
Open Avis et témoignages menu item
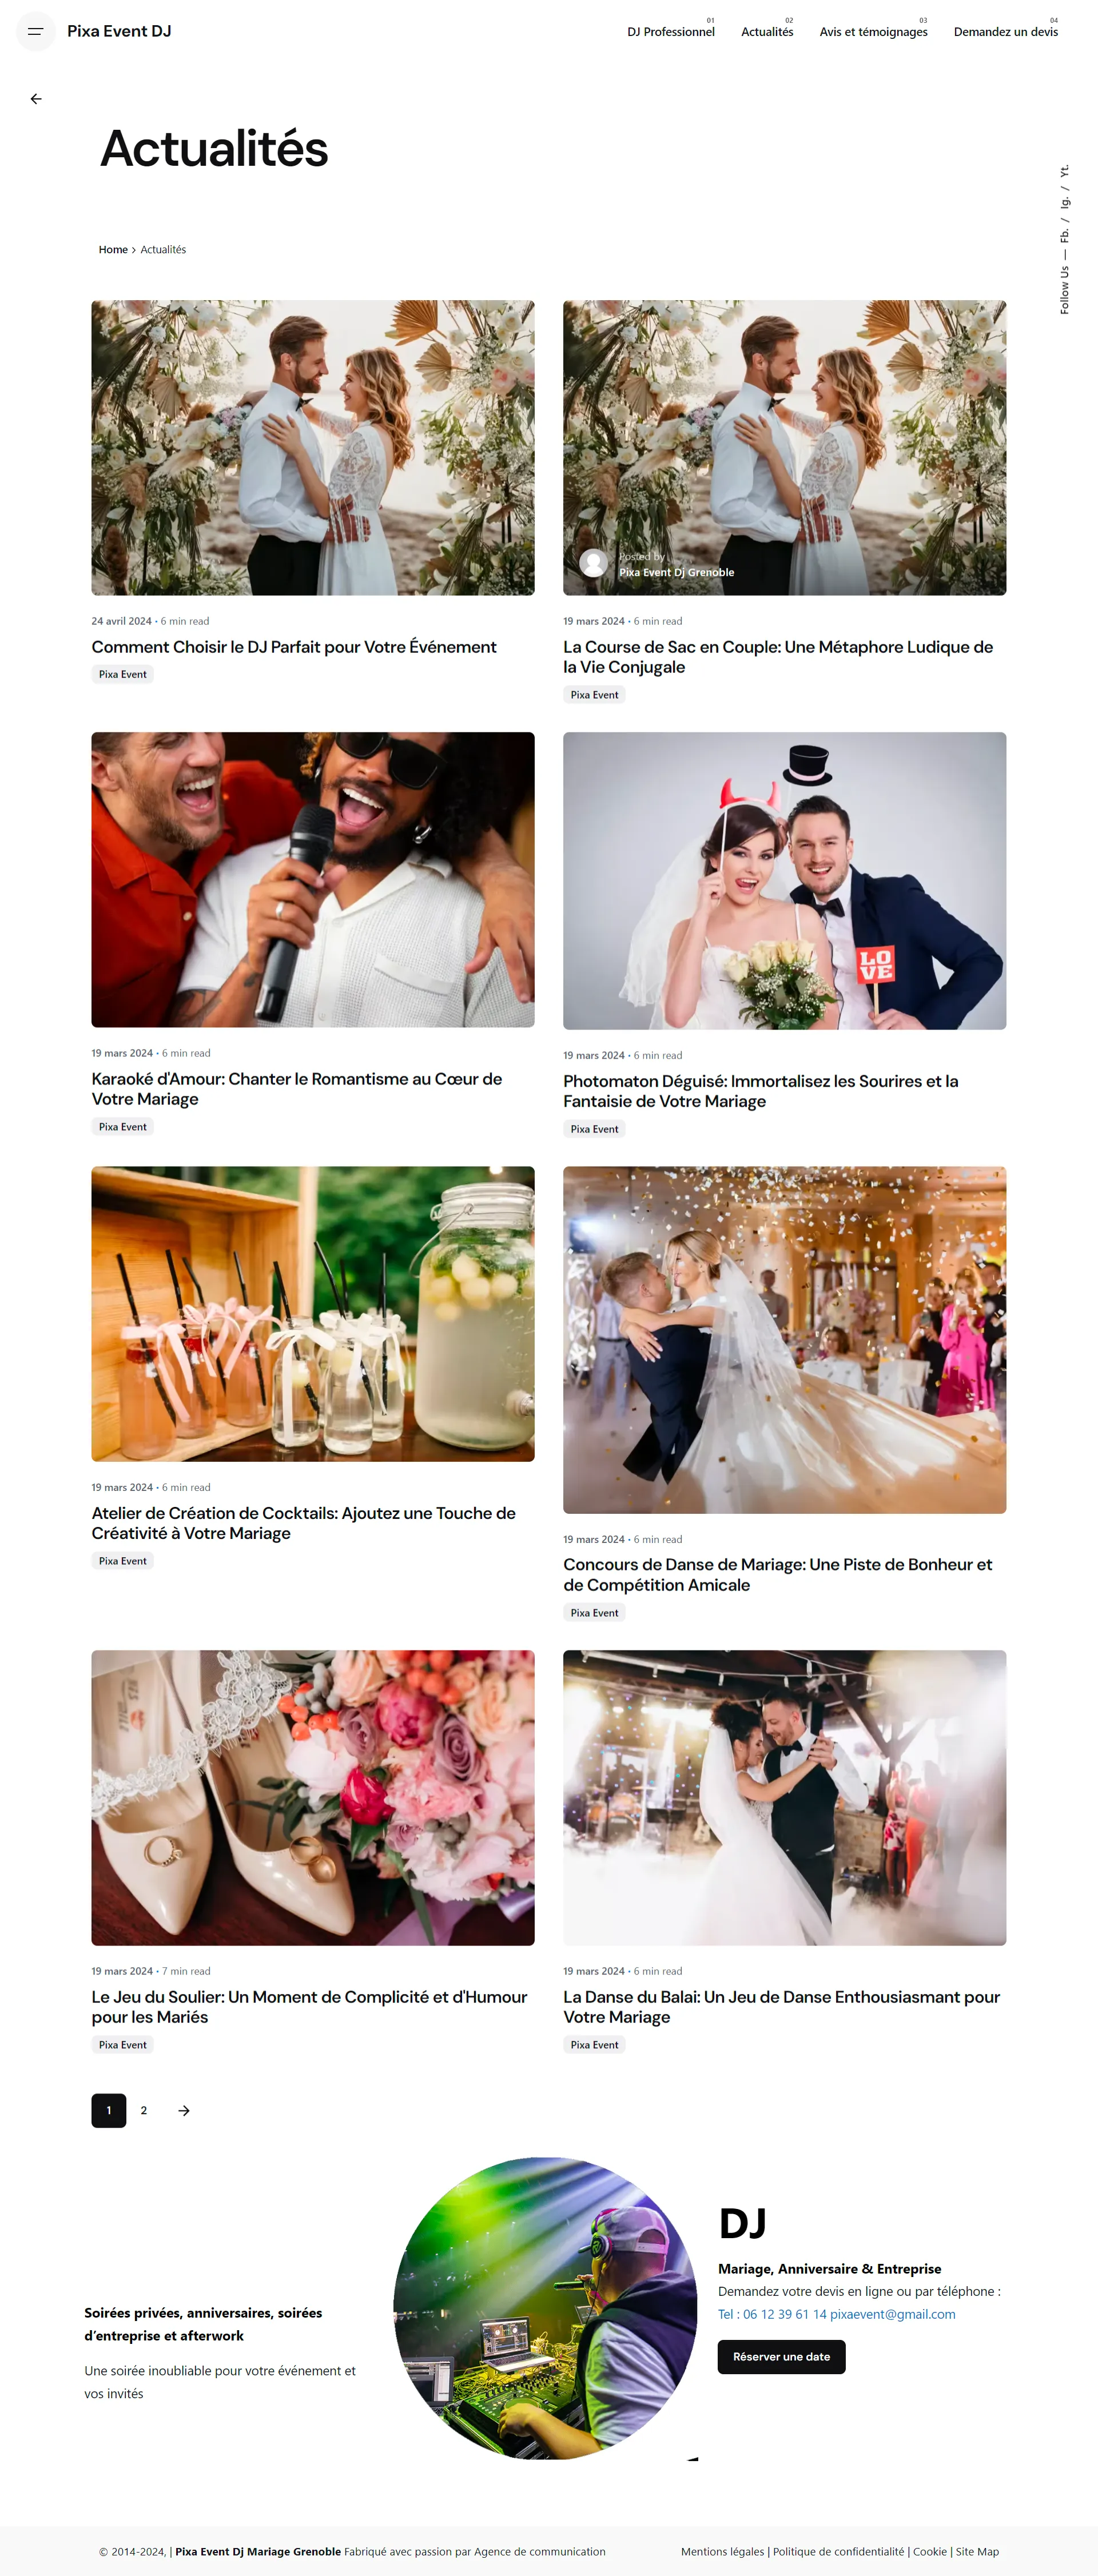[x=873, y=32]
